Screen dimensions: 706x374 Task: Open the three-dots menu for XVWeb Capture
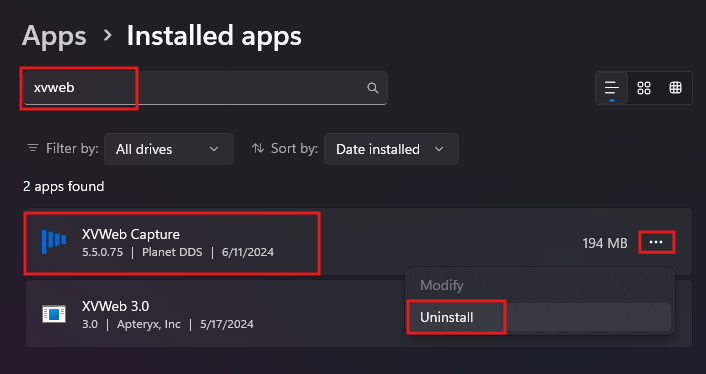coord(656,242)
